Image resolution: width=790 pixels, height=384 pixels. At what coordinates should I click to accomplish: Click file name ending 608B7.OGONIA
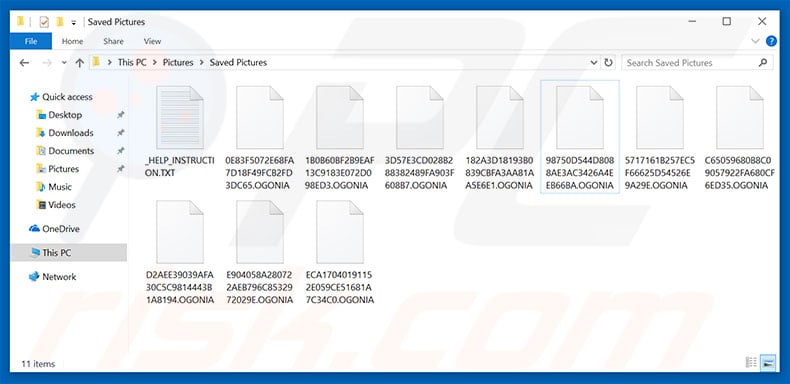tap(420, 173)
